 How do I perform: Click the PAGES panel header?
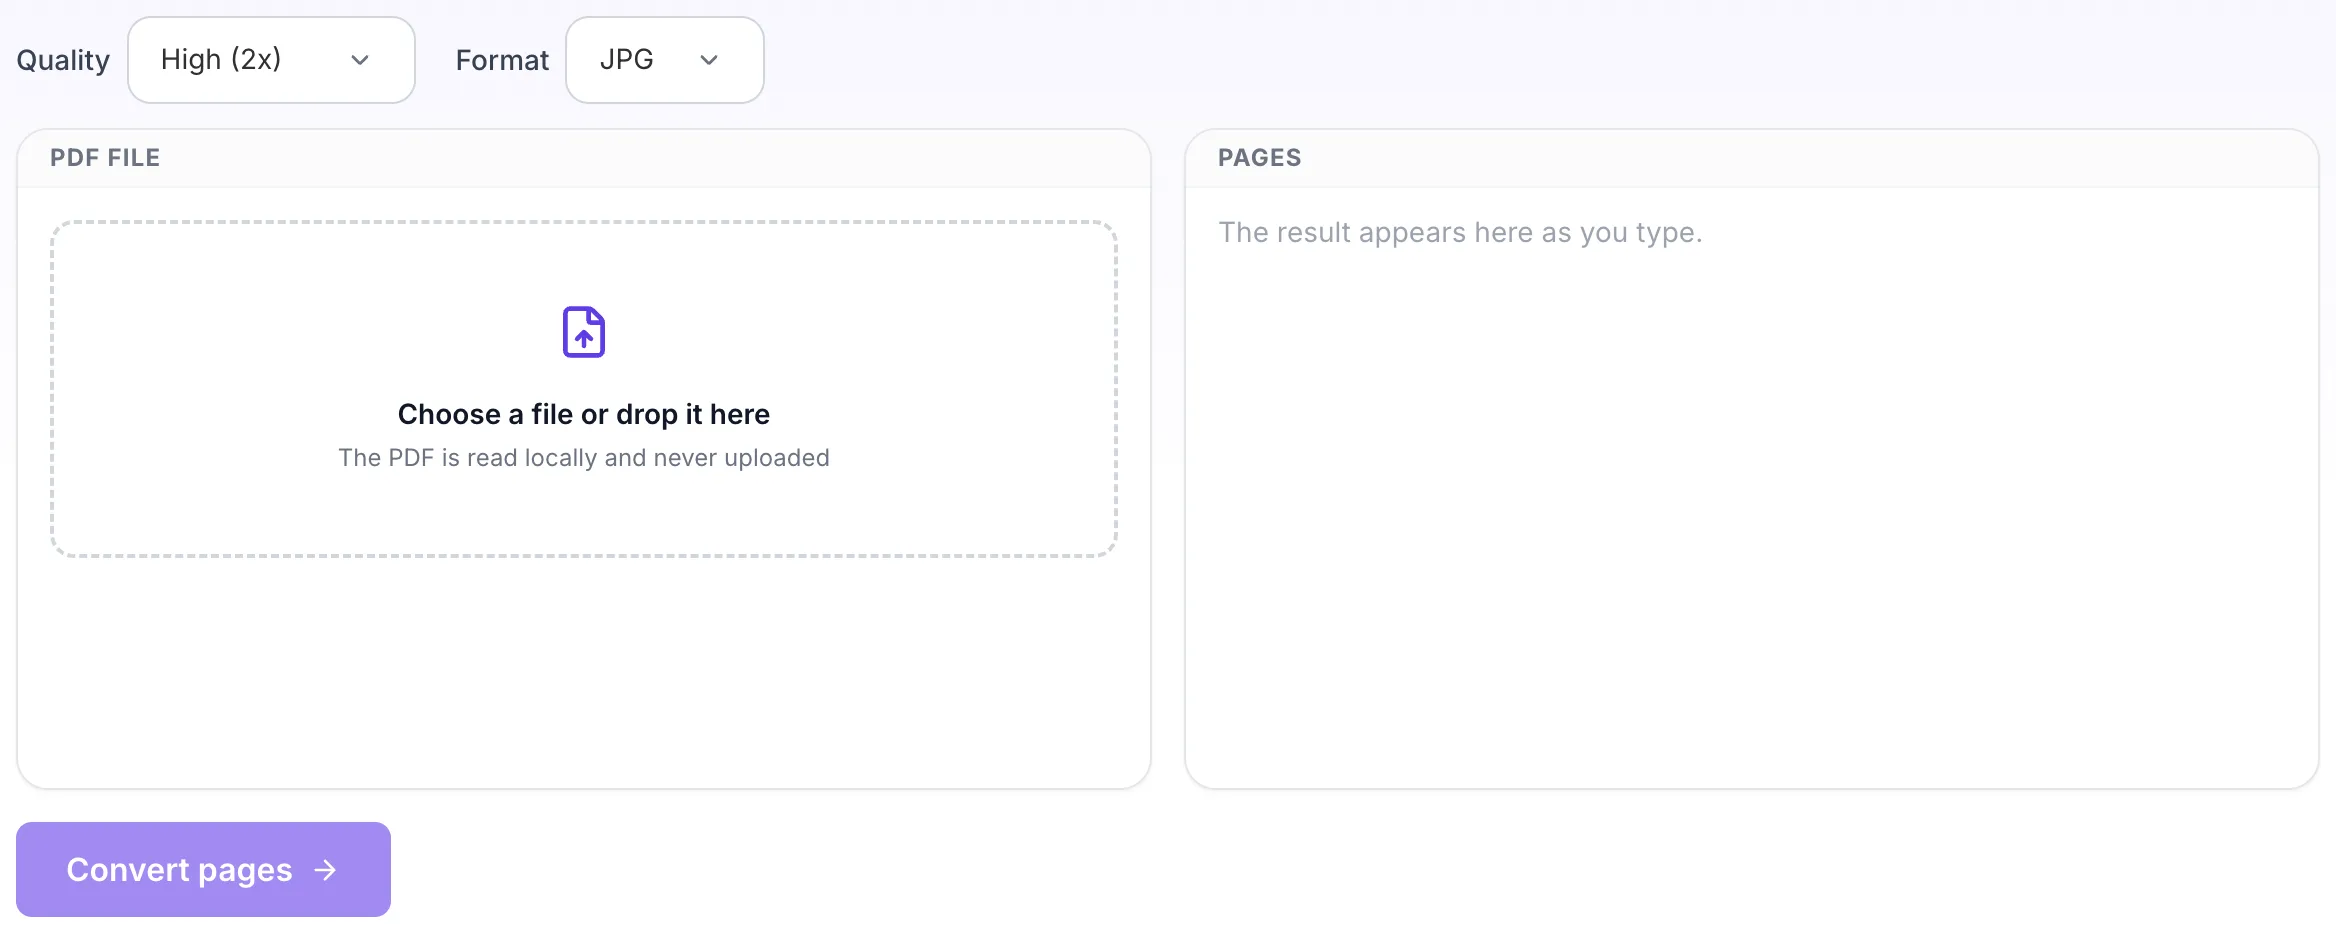[x=1752, y=158]
